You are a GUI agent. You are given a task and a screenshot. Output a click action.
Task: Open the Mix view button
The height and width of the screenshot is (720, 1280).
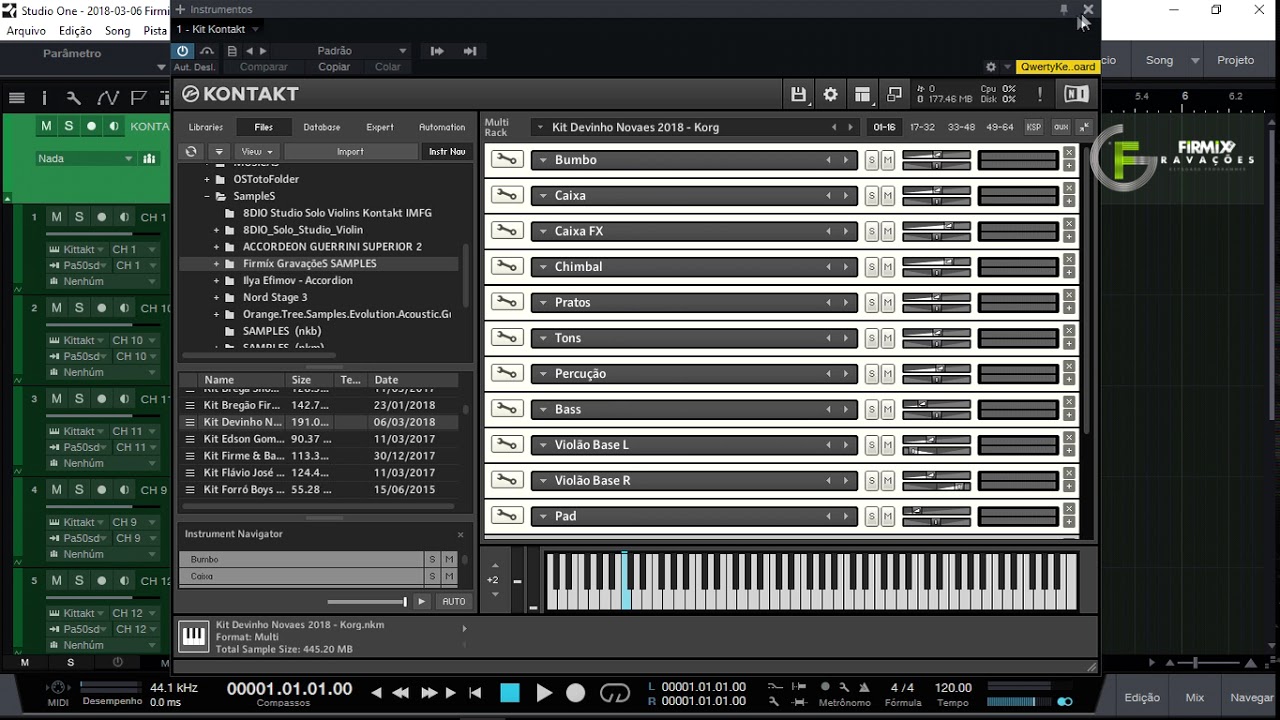[1195, 698]
